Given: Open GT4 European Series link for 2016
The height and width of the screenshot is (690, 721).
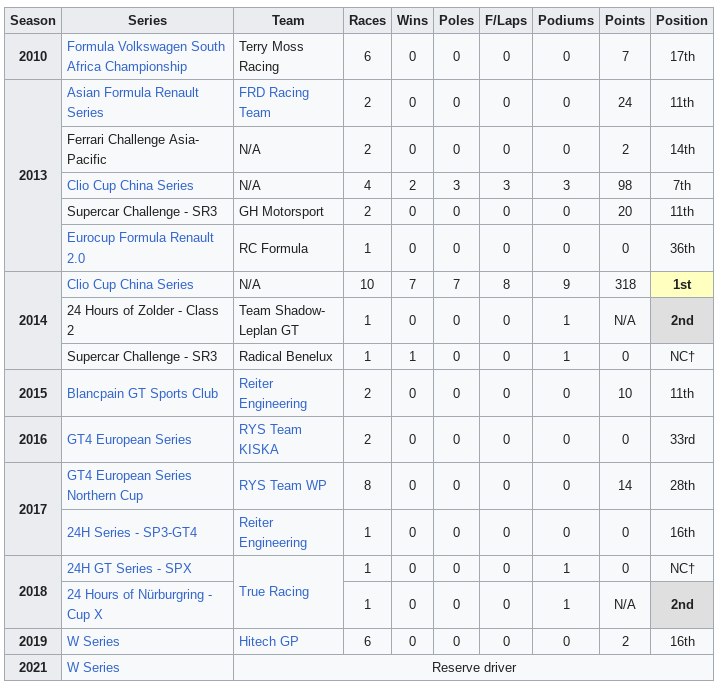Looking at the screenshot, I should pos(129,439).
